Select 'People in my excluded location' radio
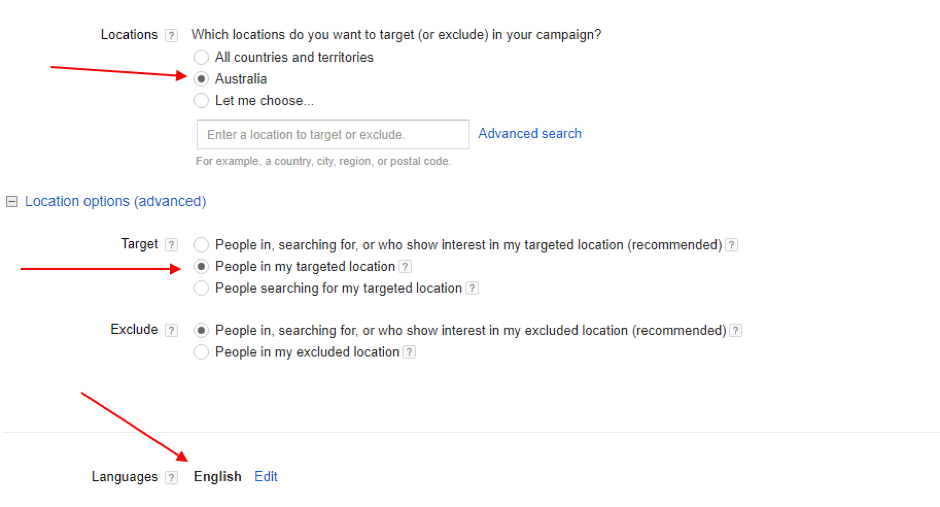The image size is (940, 507). pos(202,352)
